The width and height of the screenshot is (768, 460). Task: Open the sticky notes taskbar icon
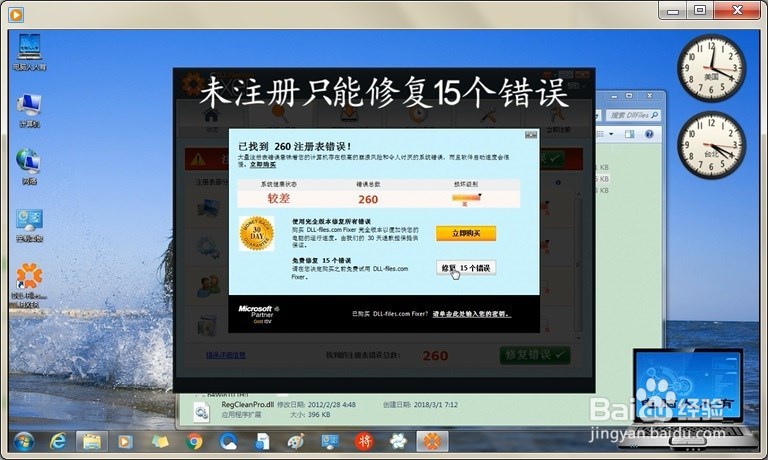coord(159,442)
